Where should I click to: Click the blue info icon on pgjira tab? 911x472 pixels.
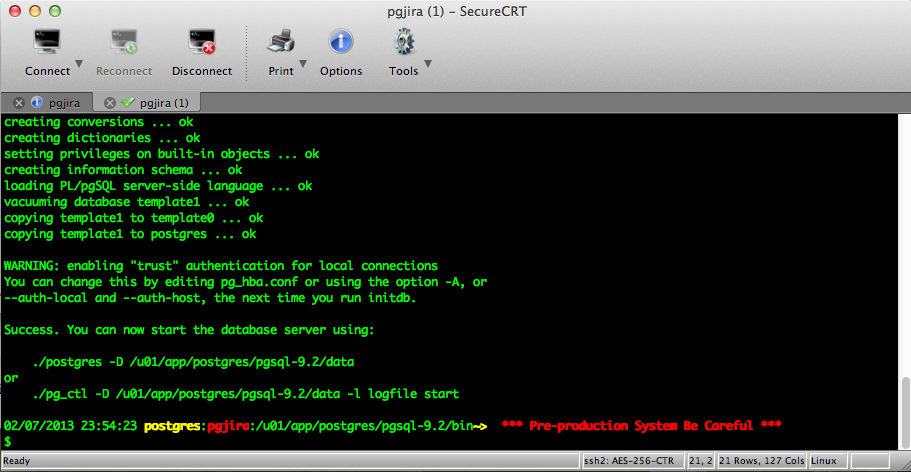[37, 102]
